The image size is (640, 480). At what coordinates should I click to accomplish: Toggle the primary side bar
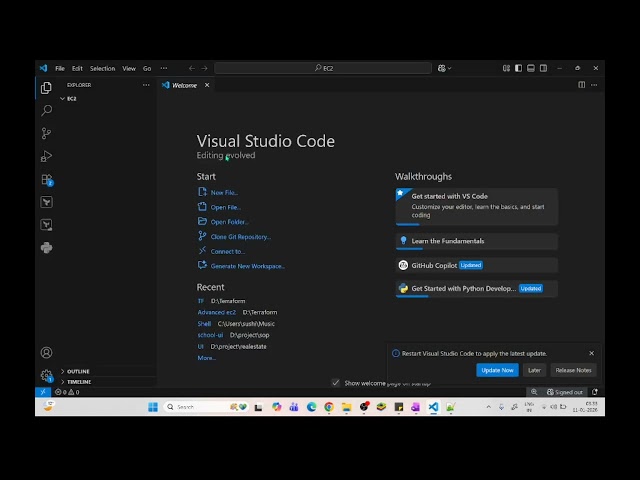pyautogui.click(x=518, y=68)
